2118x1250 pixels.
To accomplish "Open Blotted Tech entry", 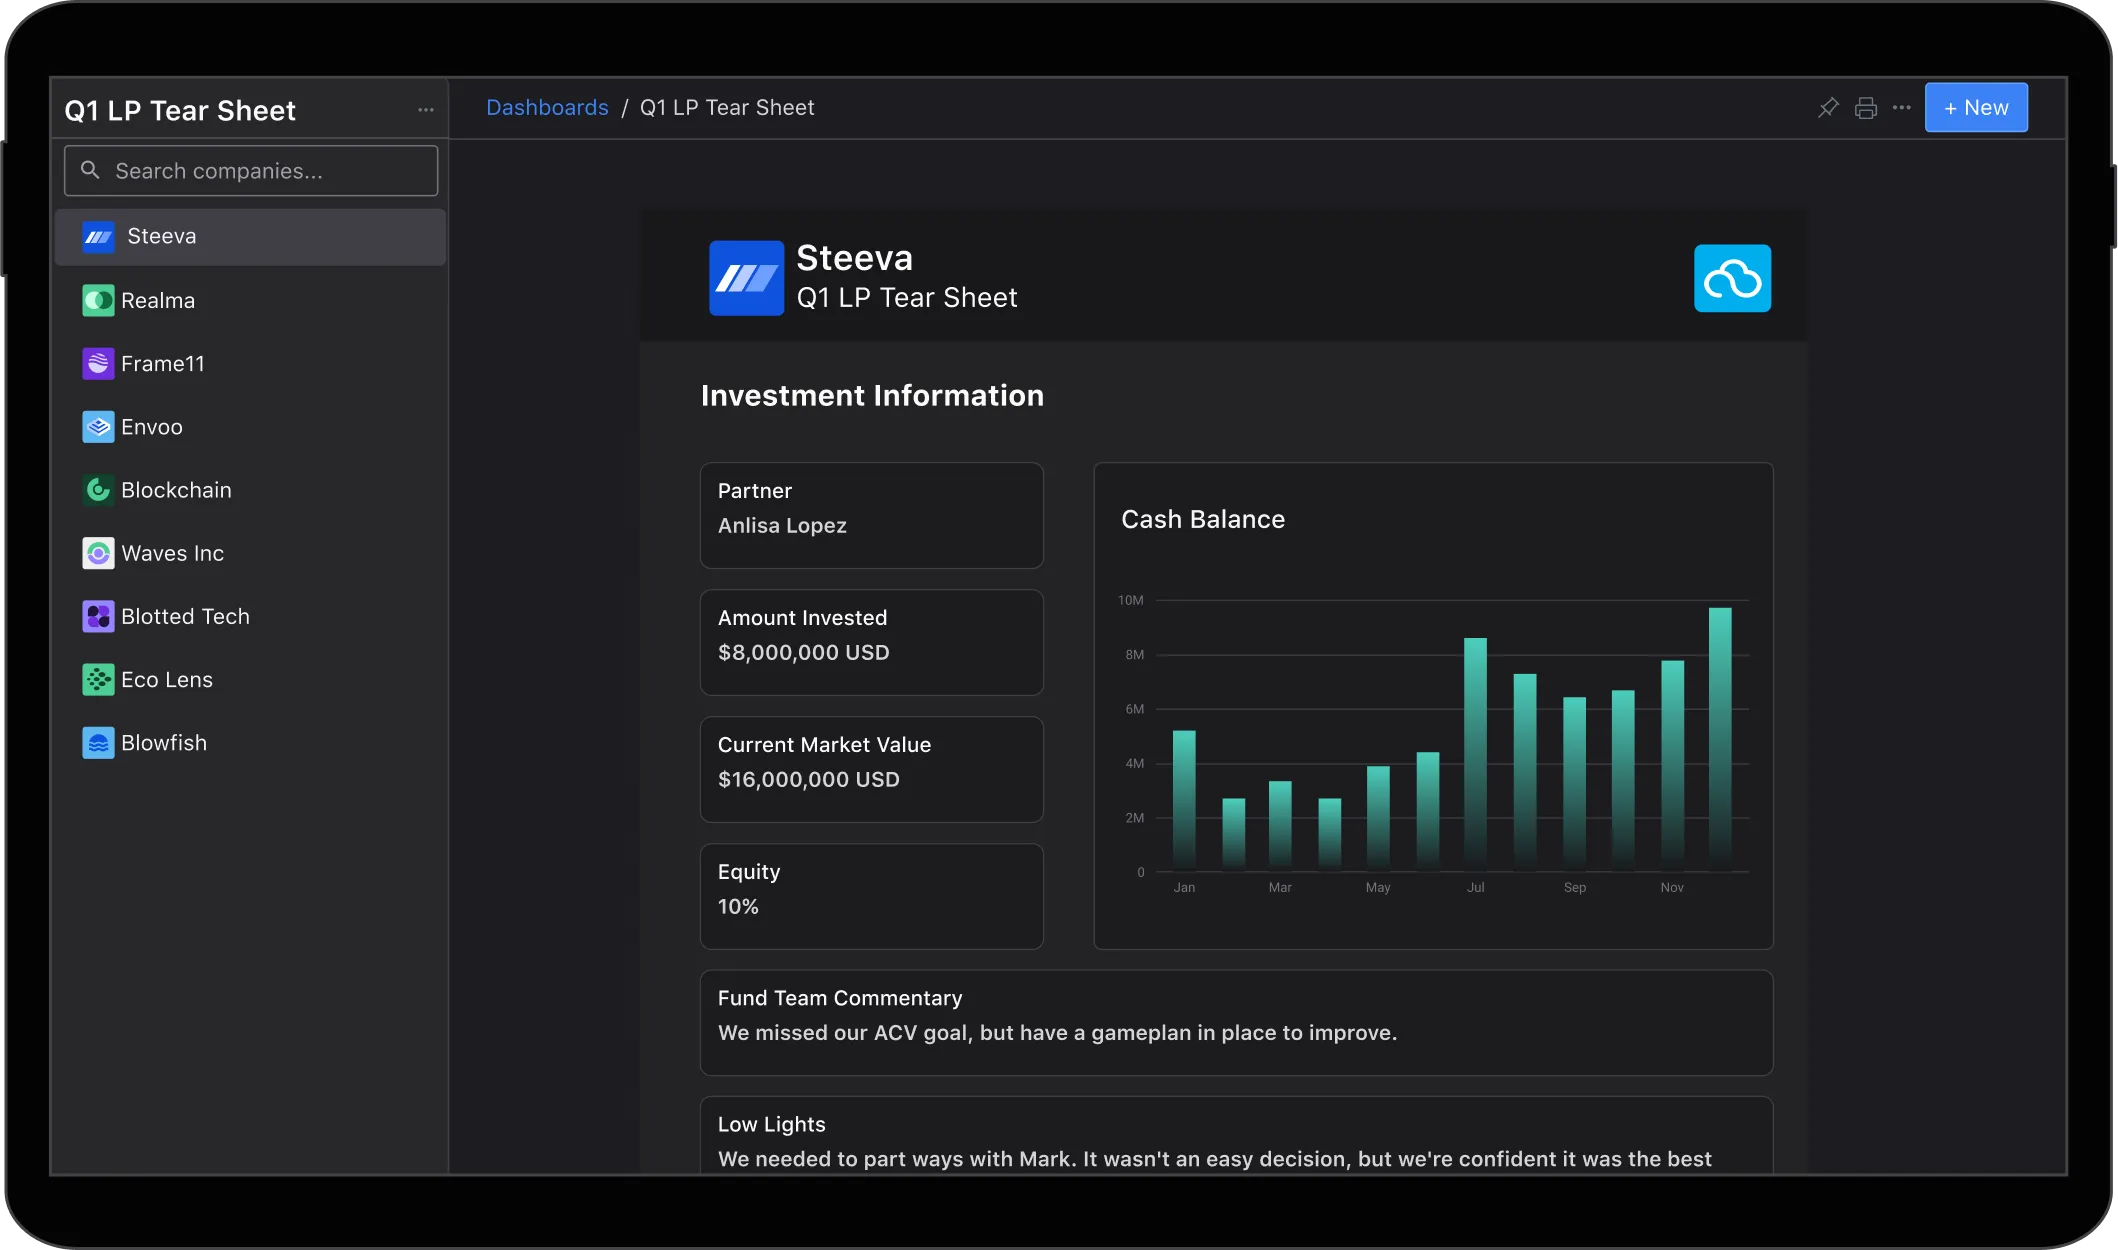I will (250, 616).
